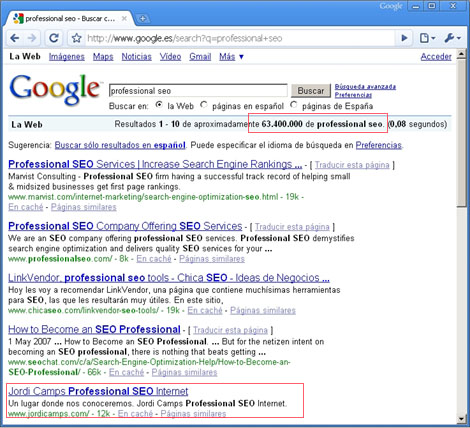Viewport: 470px width, 428px height.
Task: Click the forward navigation arrow
Action: [x=32, y=38]
